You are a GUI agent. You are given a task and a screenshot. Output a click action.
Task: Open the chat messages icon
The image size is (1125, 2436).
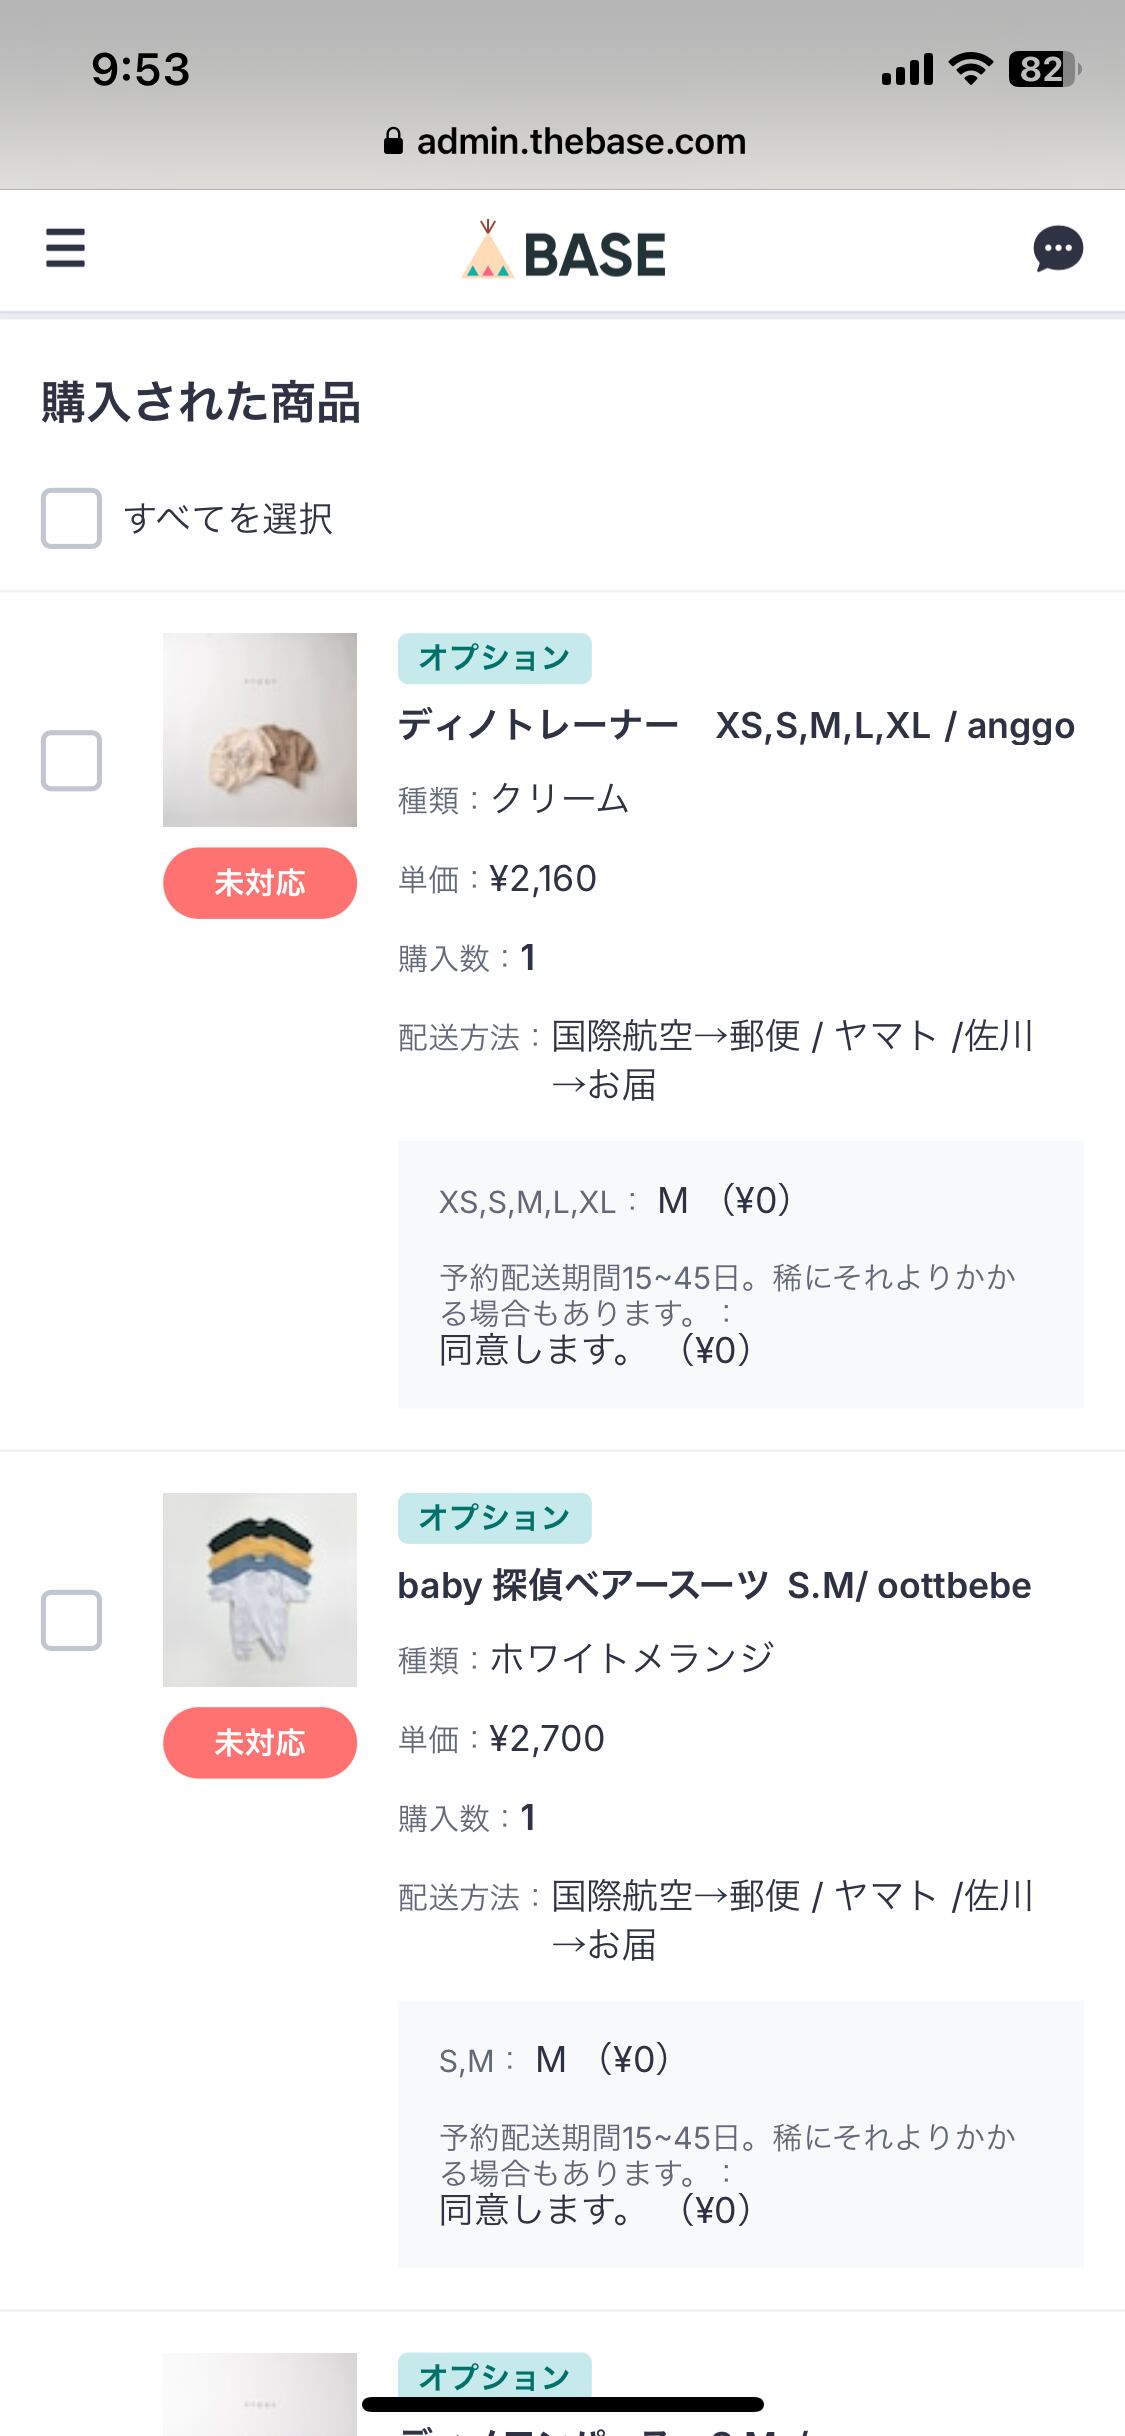tap(1058, 249)
